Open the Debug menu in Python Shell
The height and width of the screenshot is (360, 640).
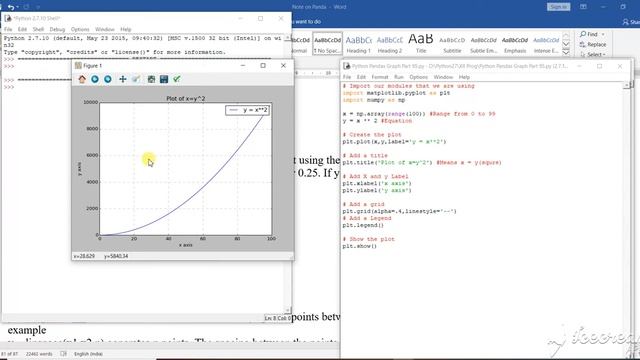pos(57,29)
